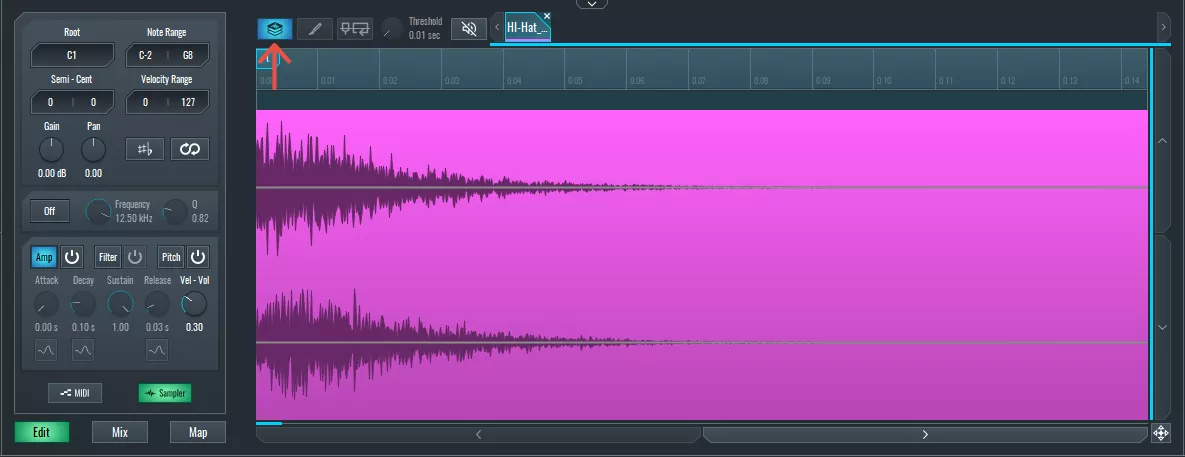Toggle the layers view icon button
The width and height of the screenshot is (1185, 457).
click(275, 29)
